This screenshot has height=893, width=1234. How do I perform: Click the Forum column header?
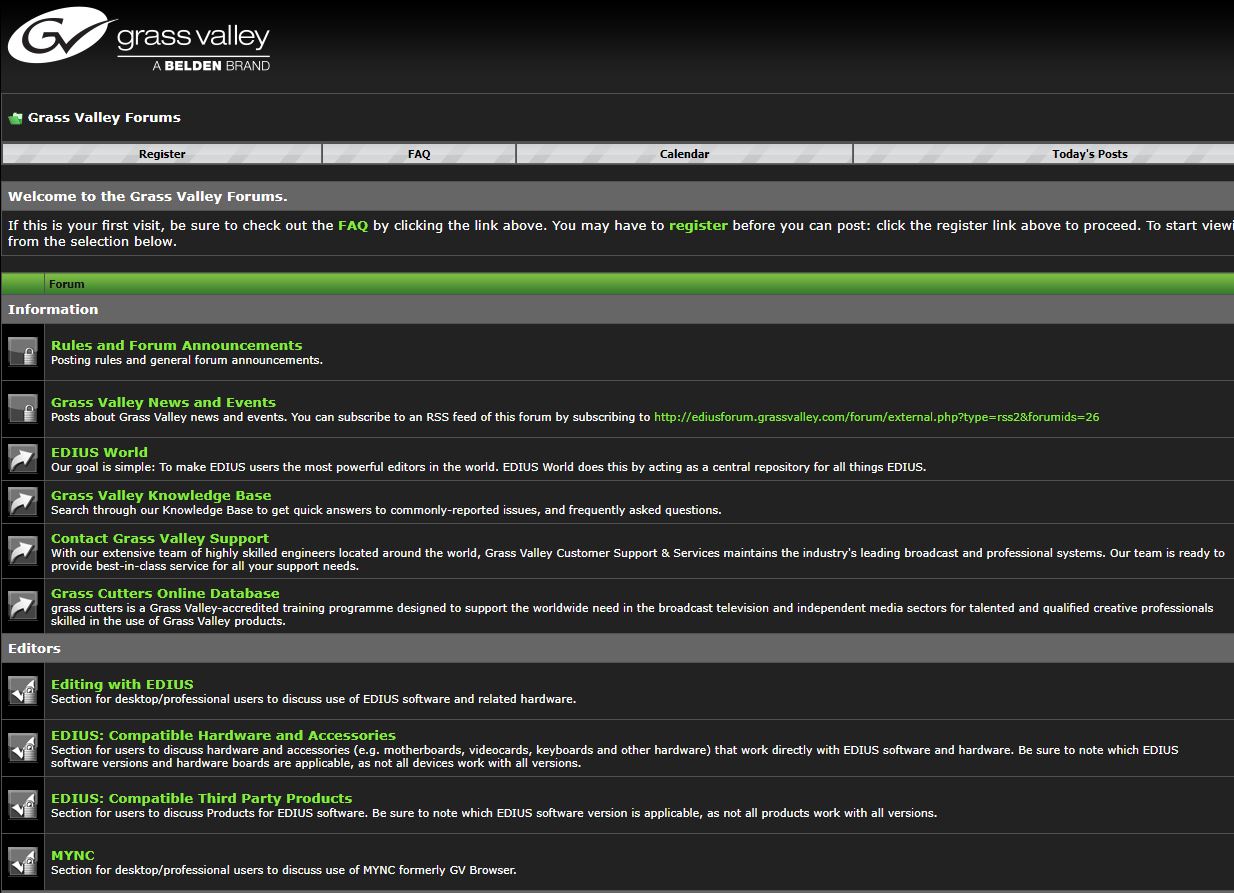point(67,284)
